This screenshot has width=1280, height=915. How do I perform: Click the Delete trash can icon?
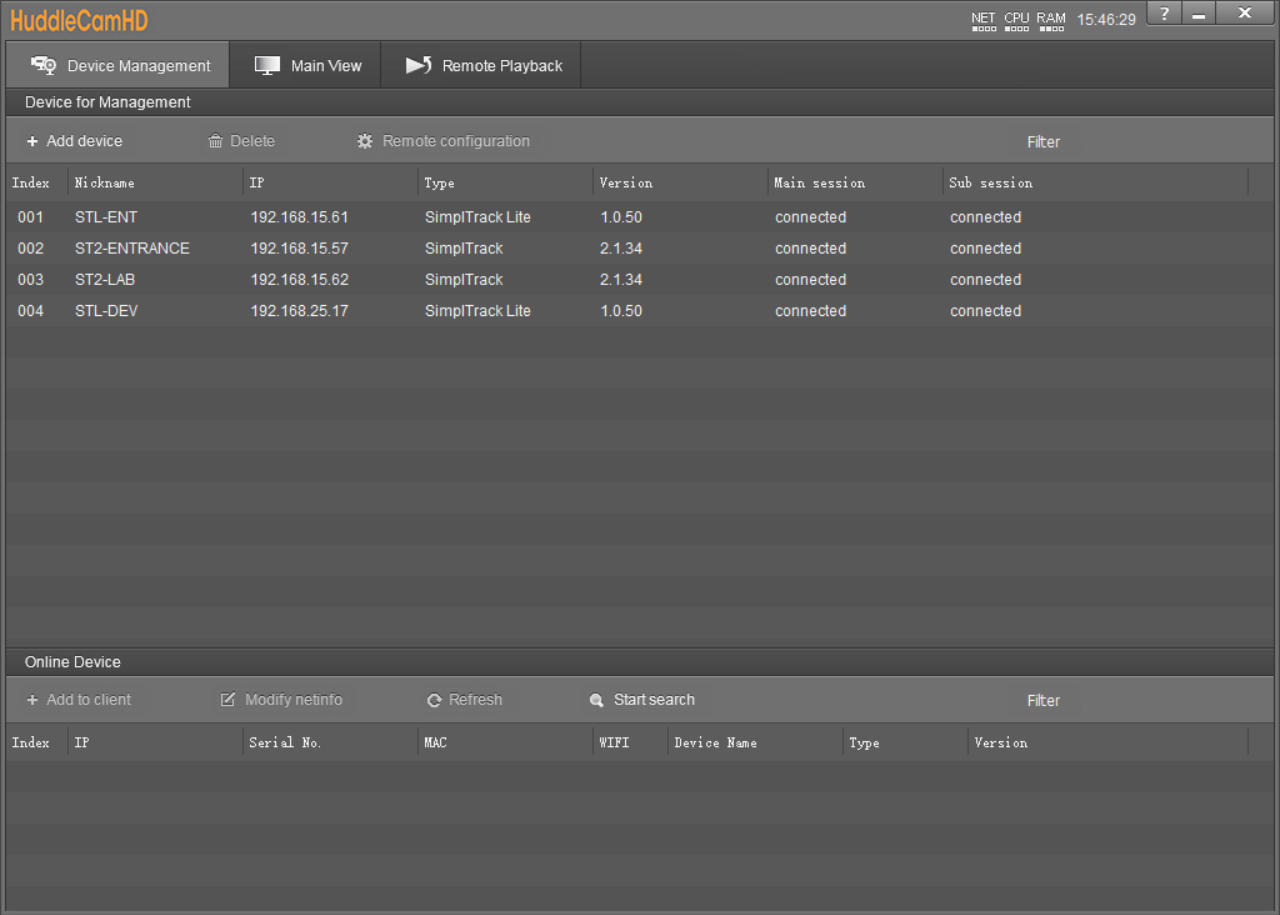(x=215, y=142)
